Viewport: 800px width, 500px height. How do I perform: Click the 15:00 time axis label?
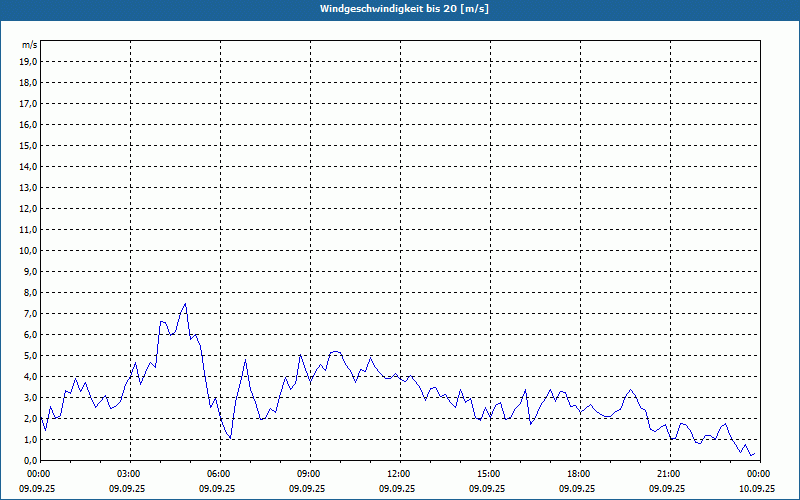tap(488, 473)
